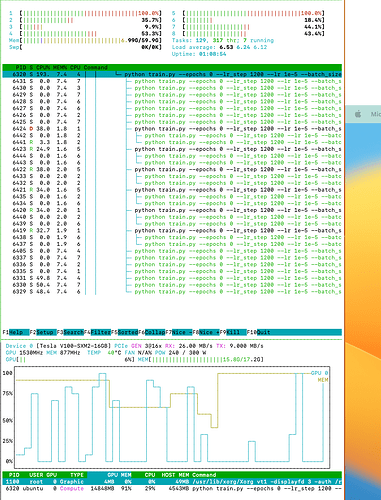Screen dimensions: 381x500
Task: Click the Command column header in htop
Action: 95,67
